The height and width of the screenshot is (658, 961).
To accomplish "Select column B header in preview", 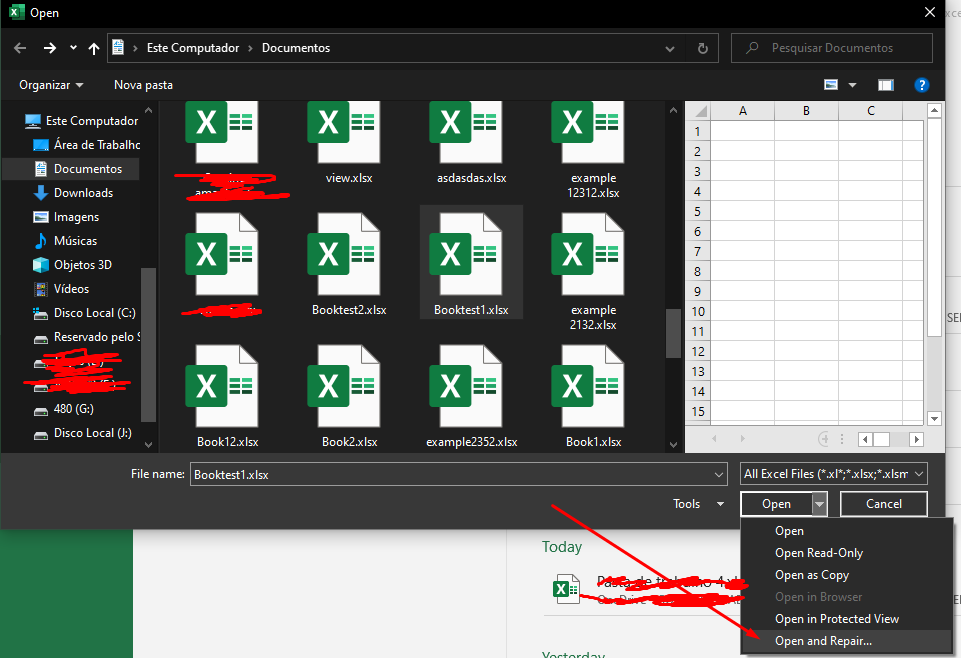I will tap(806, 111).
